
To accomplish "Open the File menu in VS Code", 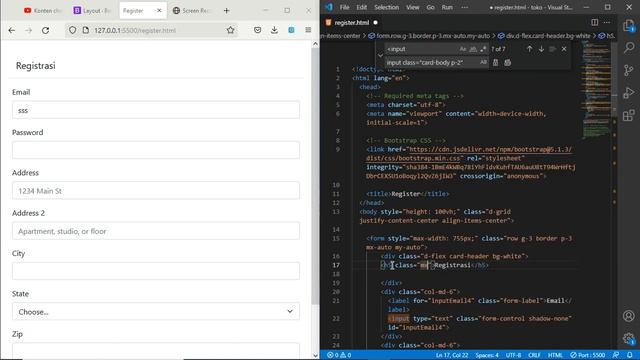I will click(x=344, y=7).
